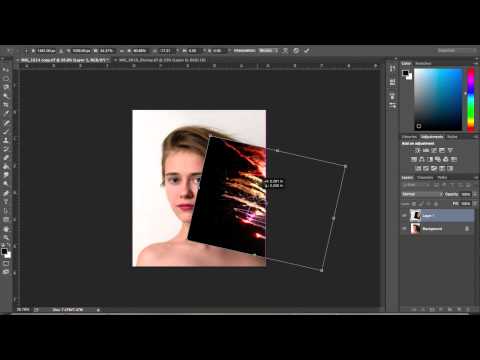Toggle lock transparent pixels
This screenshot has width=480, height=360.
click(414, 204)
